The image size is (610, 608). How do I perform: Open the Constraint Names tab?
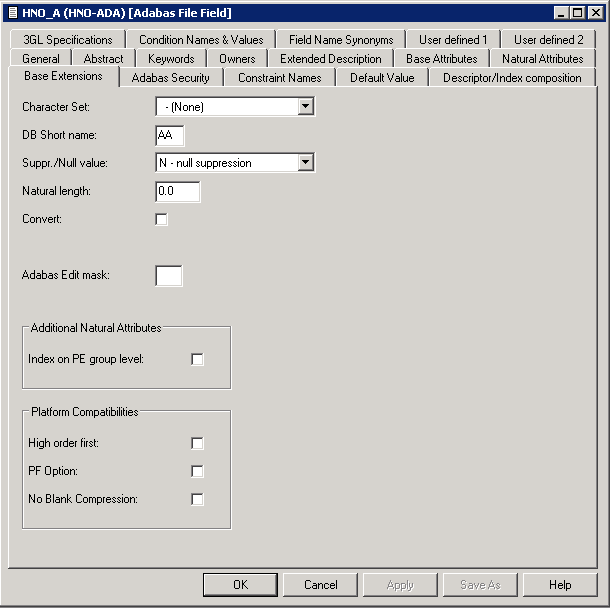[x=279, y=78]
